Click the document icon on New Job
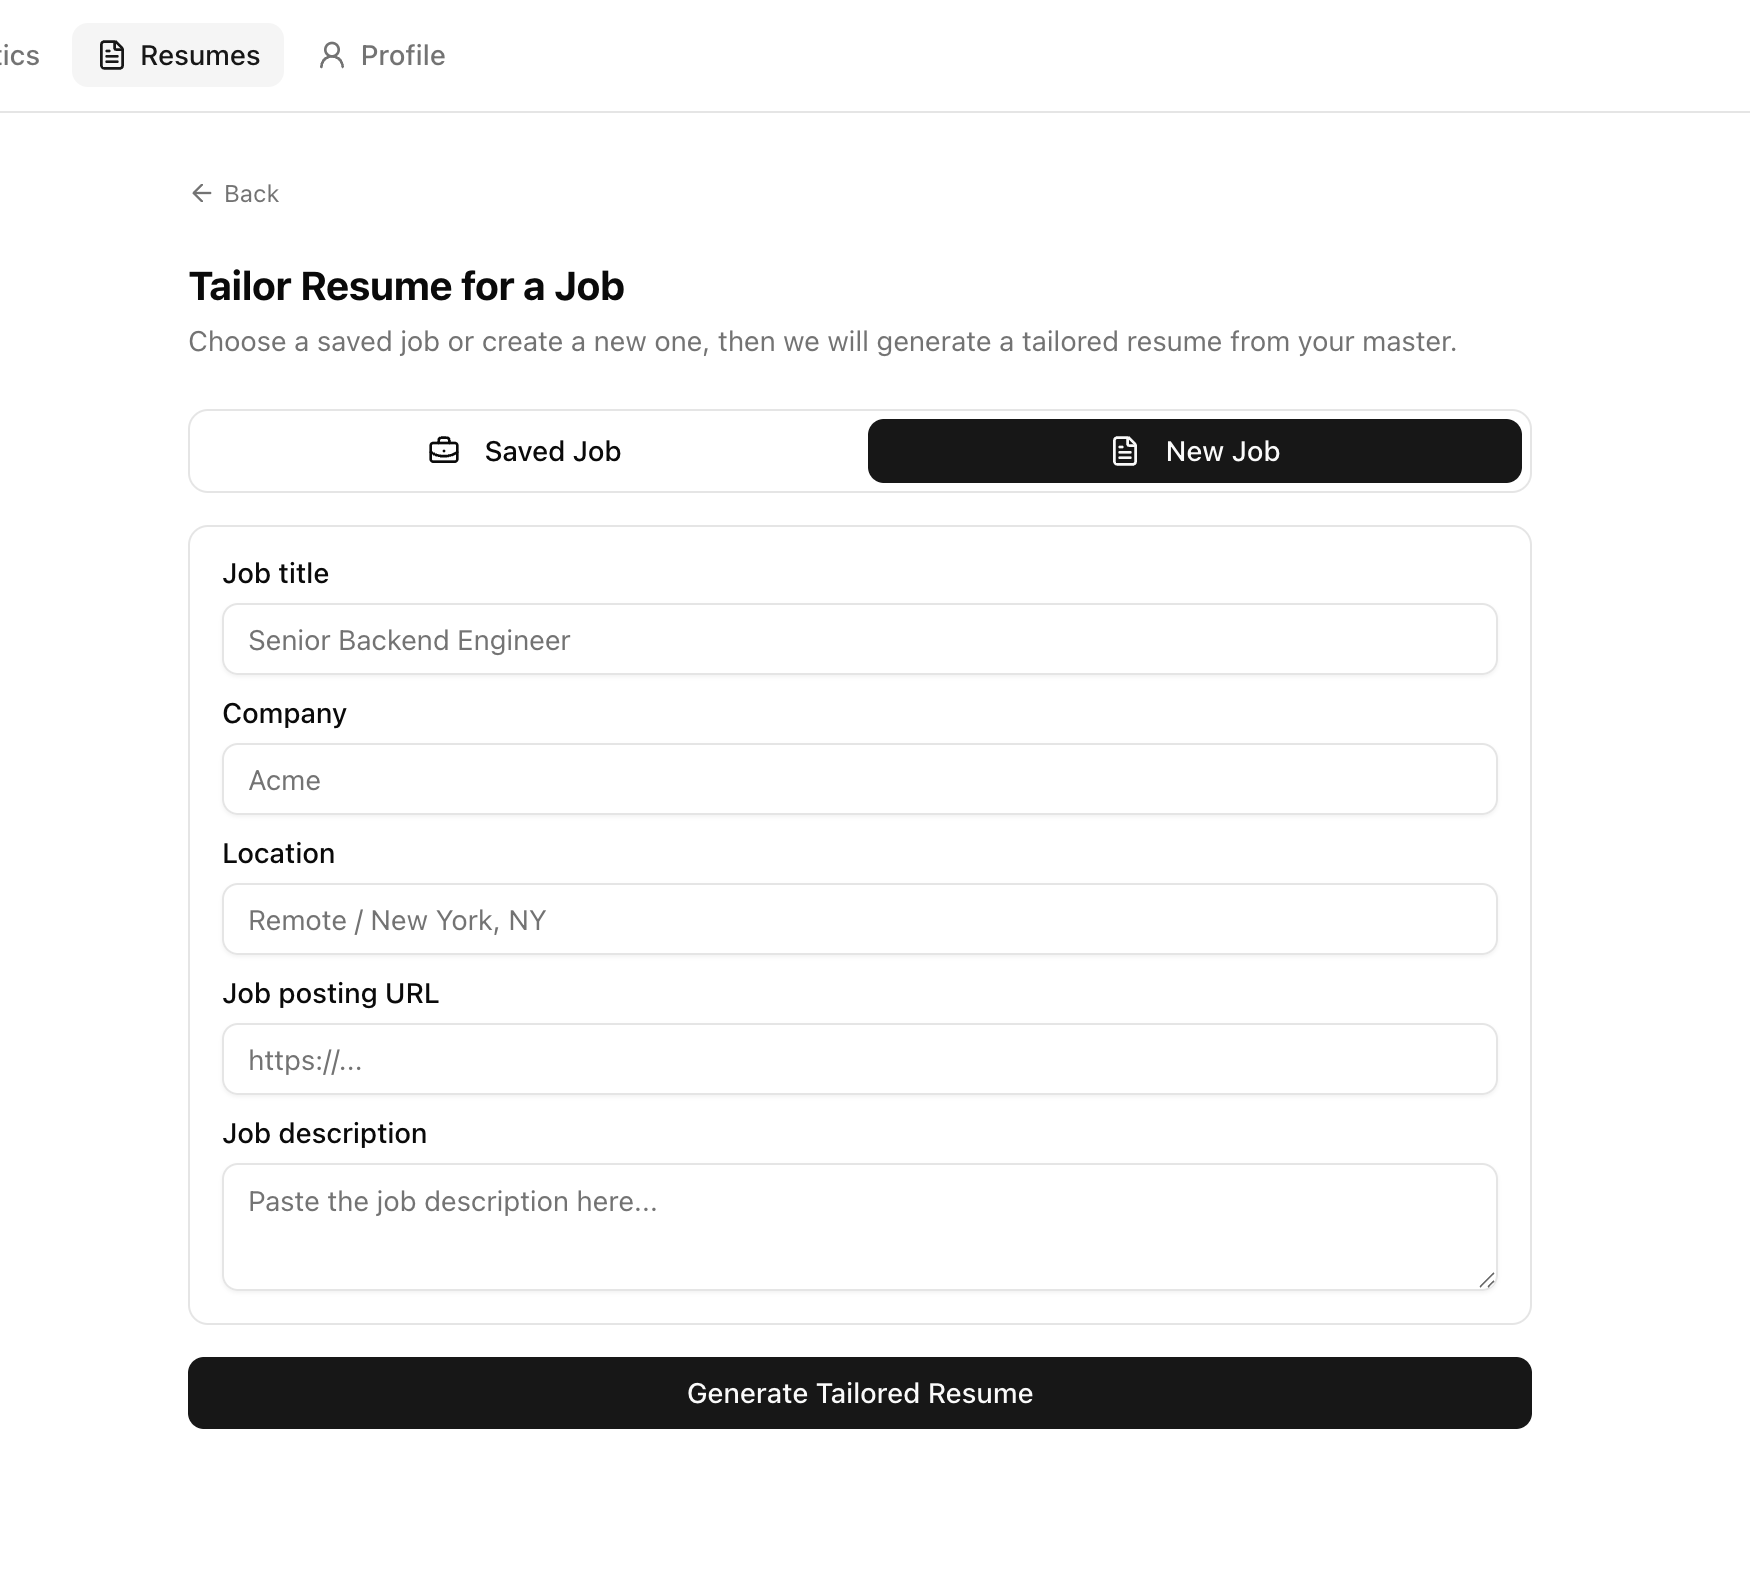The width and height of the screenshot is (1750, 1592). [1125, 451]
